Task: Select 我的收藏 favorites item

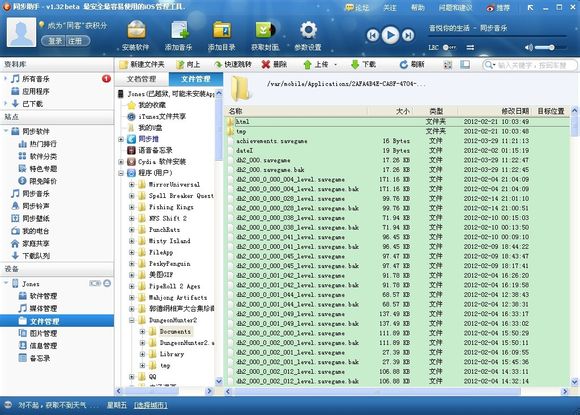Action: [x=152, y=105]
